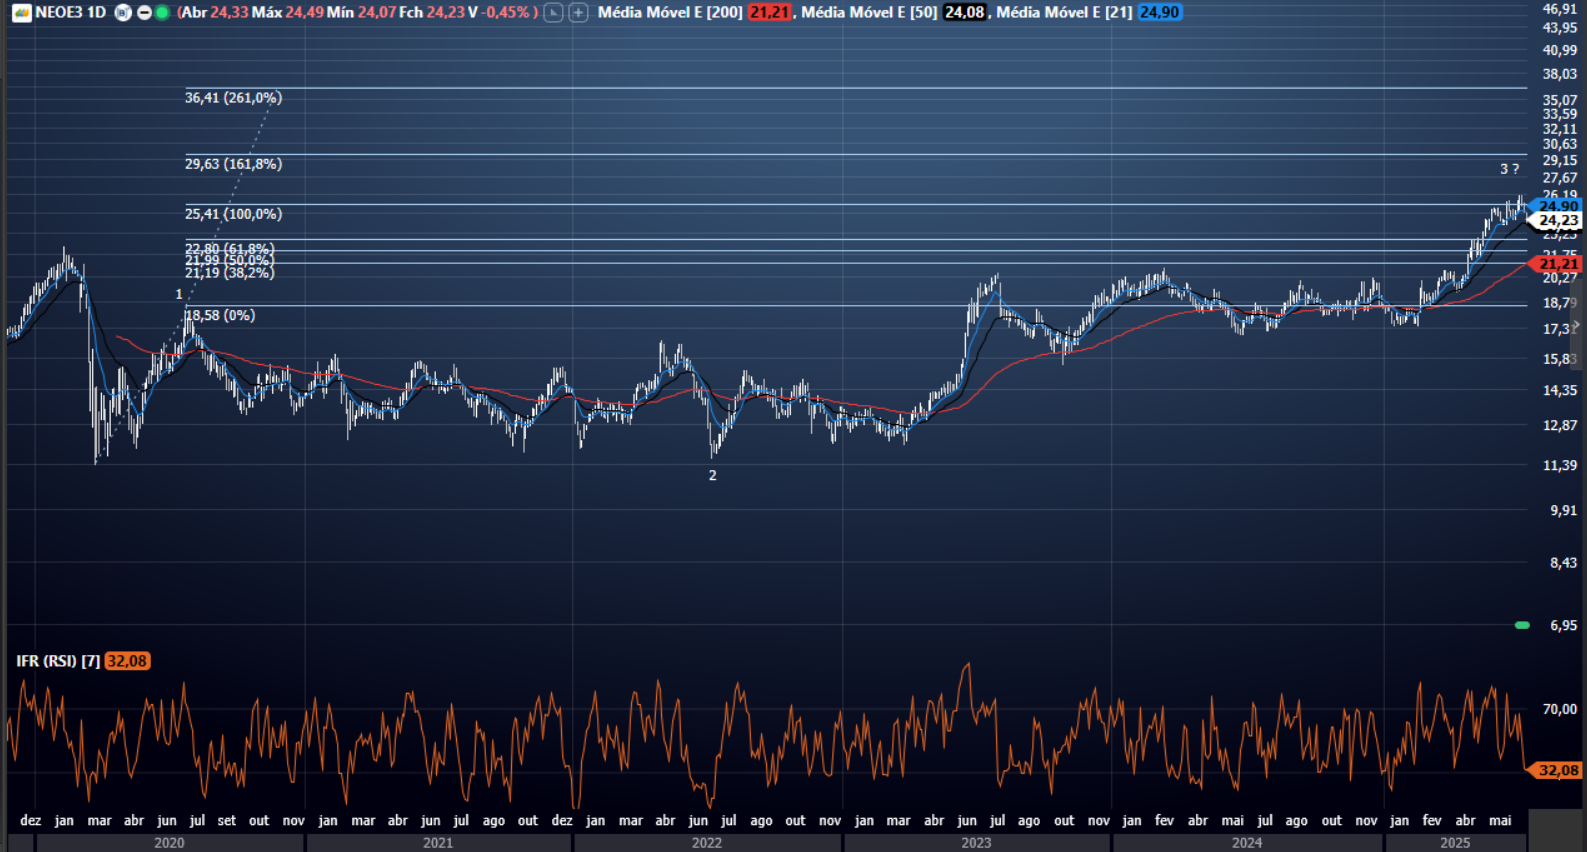This screenshot has height=852, width=1587.
Task: Select the Média Móvel E [50] indicator label
Action: point(869,13)
